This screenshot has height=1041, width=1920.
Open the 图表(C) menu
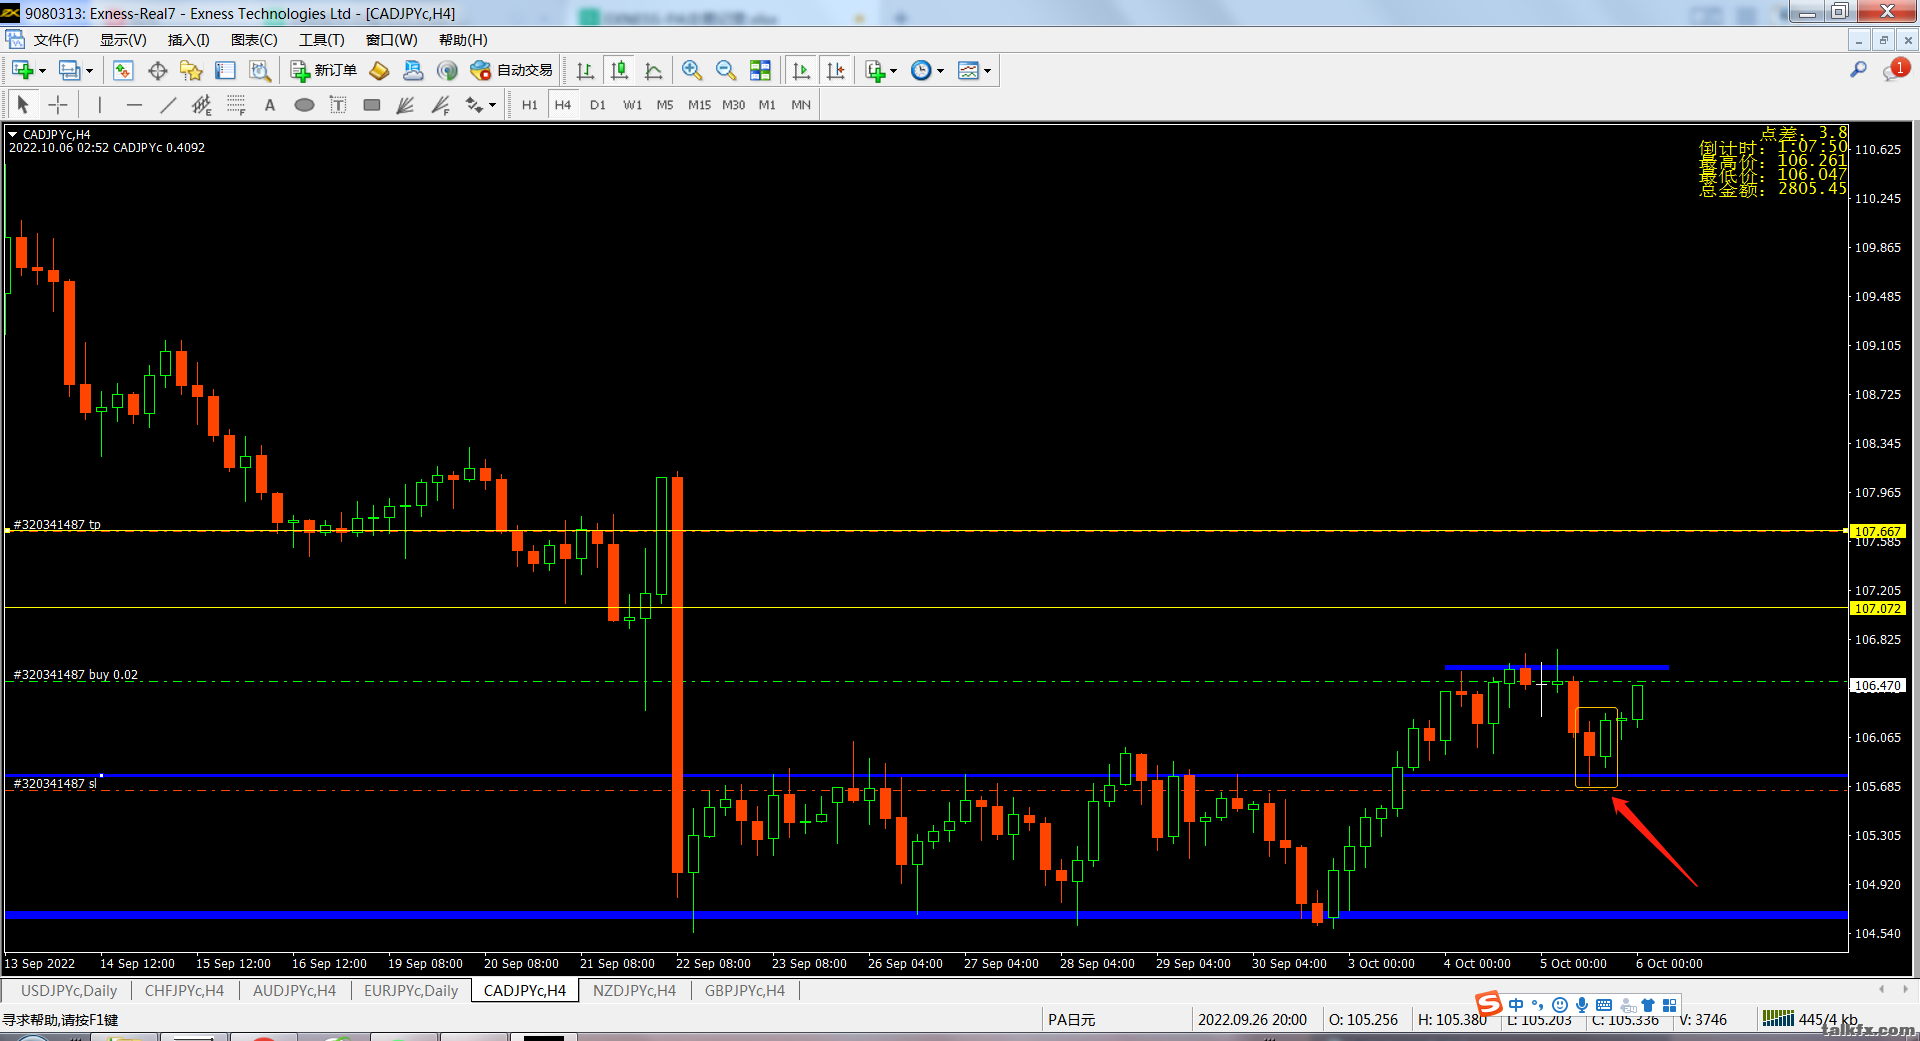click(x=254, y=40)
